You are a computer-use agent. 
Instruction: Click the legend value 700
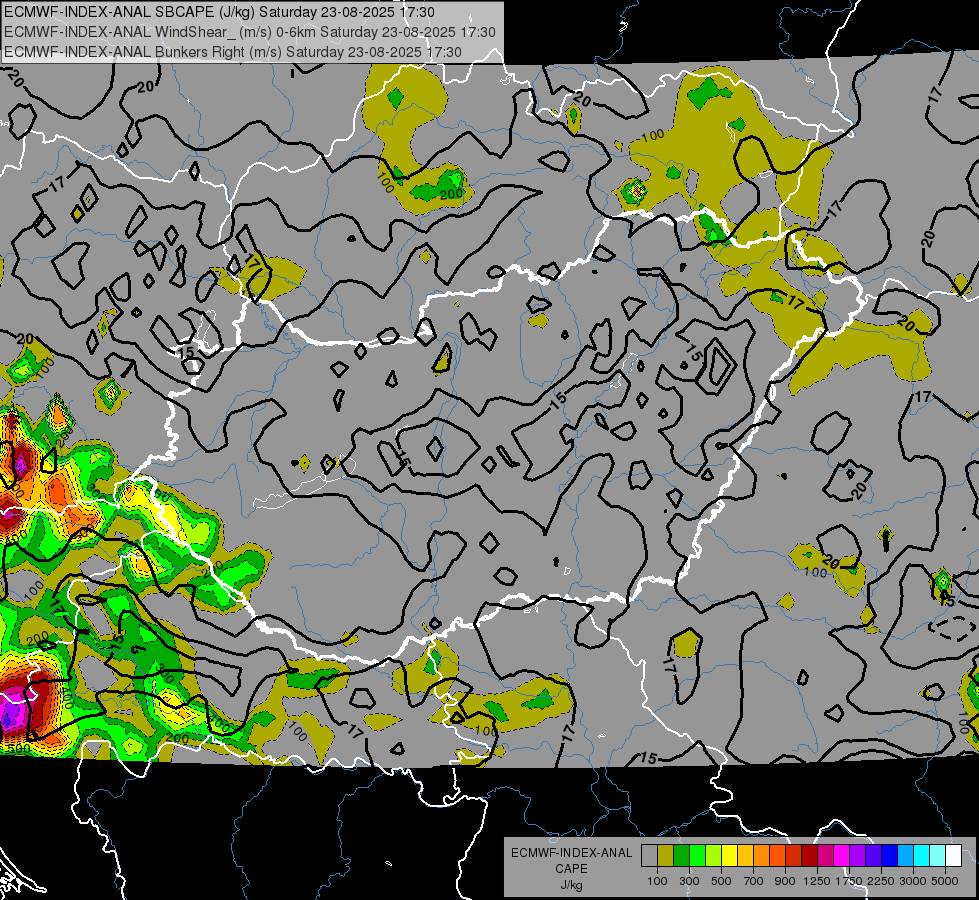pos(754,881)
